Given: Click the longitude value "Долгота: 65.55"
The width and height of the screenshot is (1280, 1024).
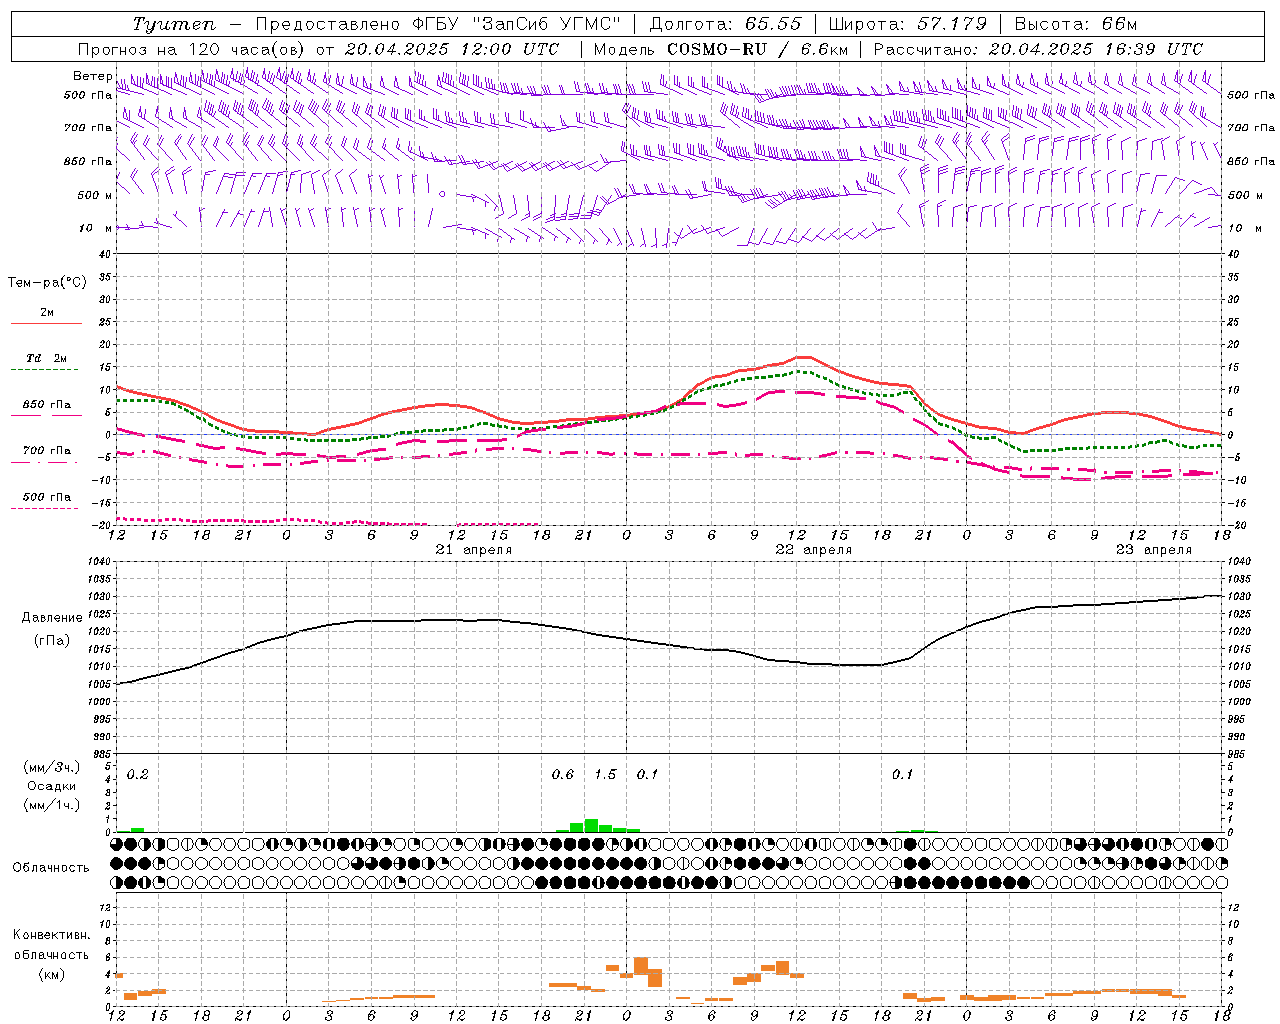Looking at the screenshot, I should [725, 24].
